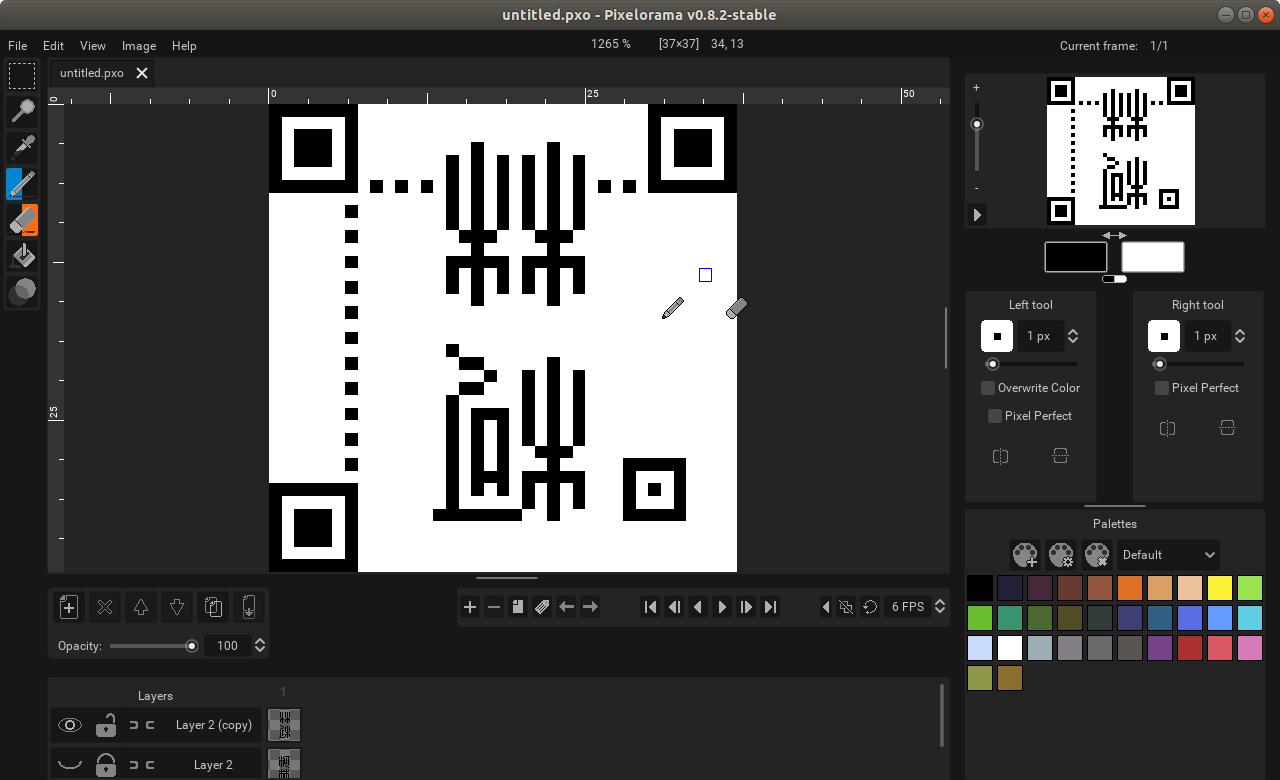Remove the current palette
The height and width of the screenshot is (780, 1280).
1097,554
